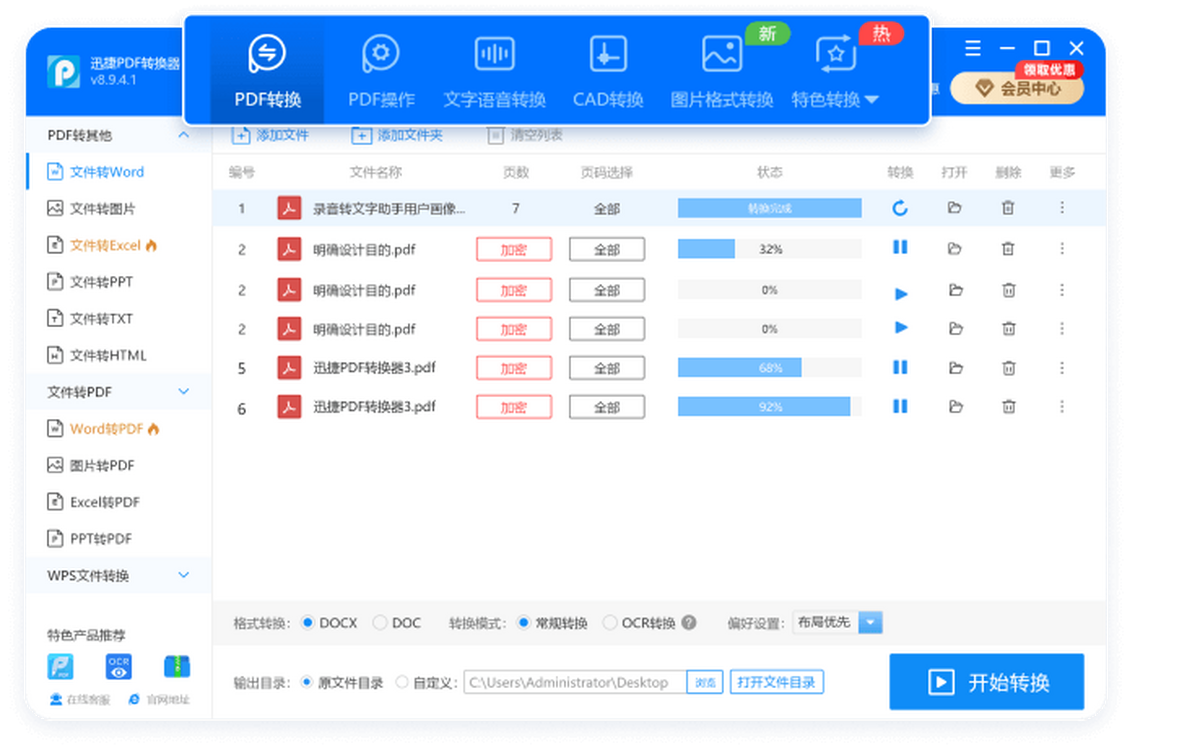Open the output folder for the completed file
The height and width of the screenshot is (751, 1200).
(954, 207)
